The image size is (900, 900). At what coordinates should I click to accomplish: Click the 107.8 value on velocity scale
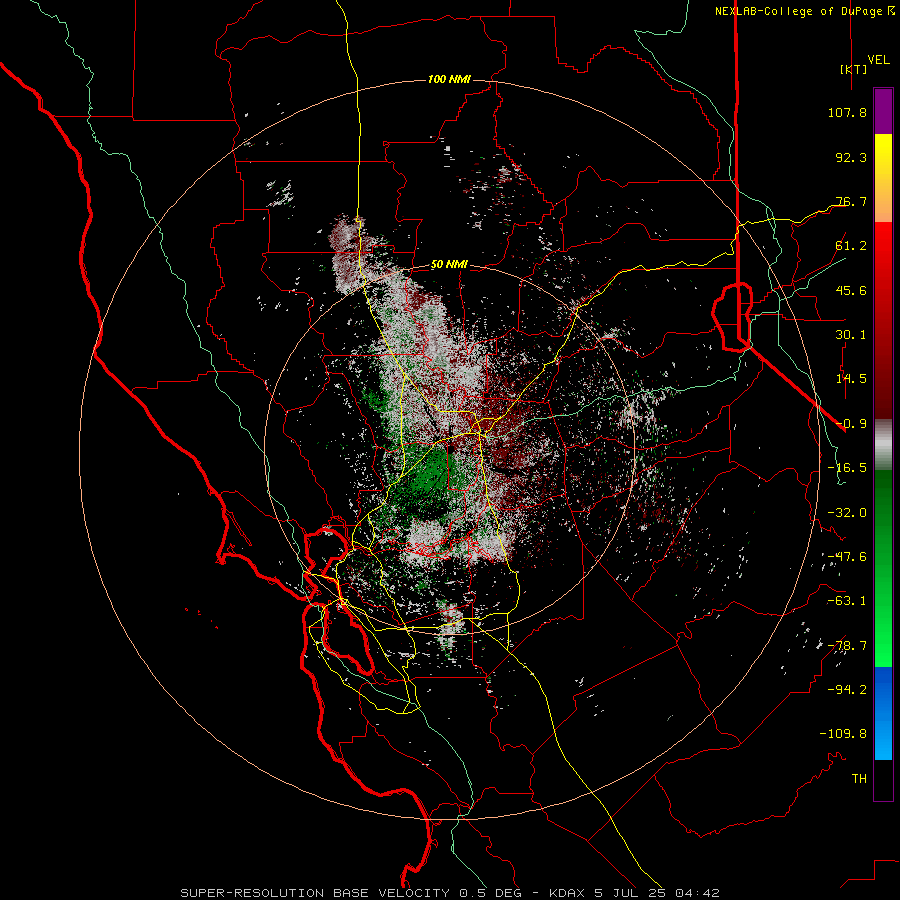[x=847, y=112]
